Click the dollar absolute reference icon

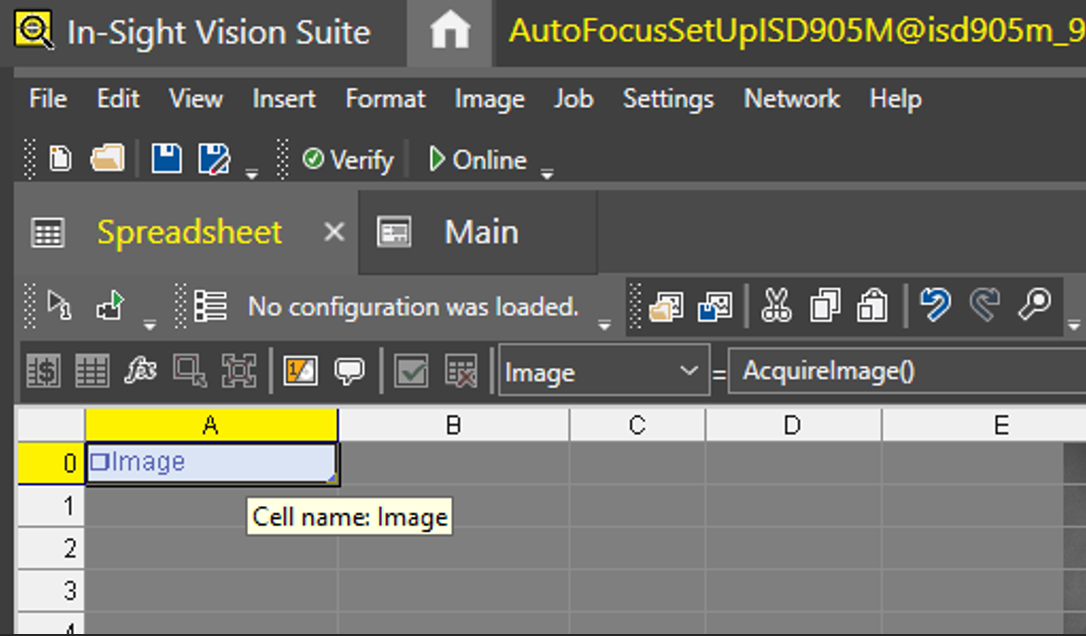[44, 371]
